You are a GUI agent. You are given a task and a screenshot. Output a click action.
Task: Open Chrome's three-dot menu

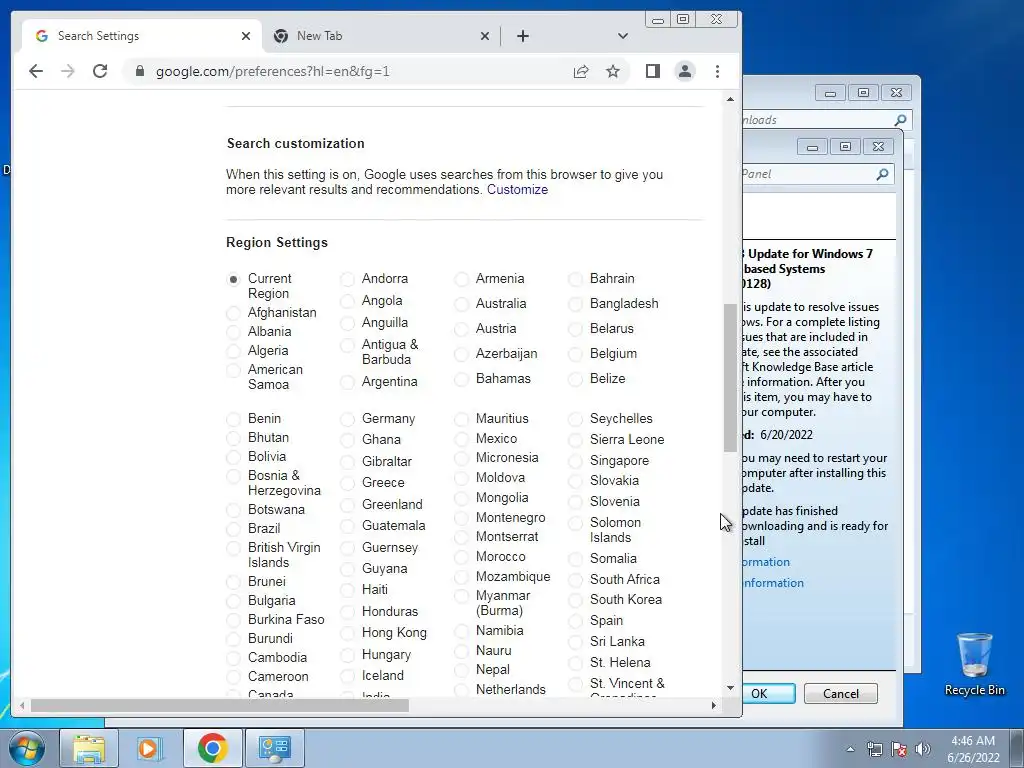pyautogui.click(x=717, y=71)
